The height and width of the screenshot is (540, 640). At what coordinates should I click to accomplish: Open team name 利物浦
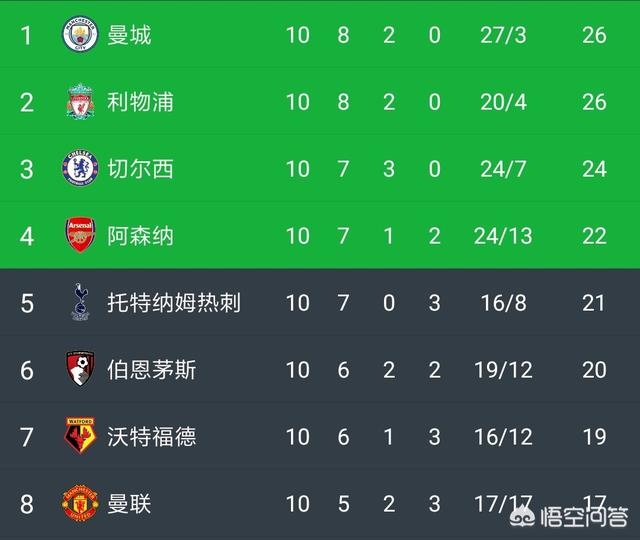140,102
